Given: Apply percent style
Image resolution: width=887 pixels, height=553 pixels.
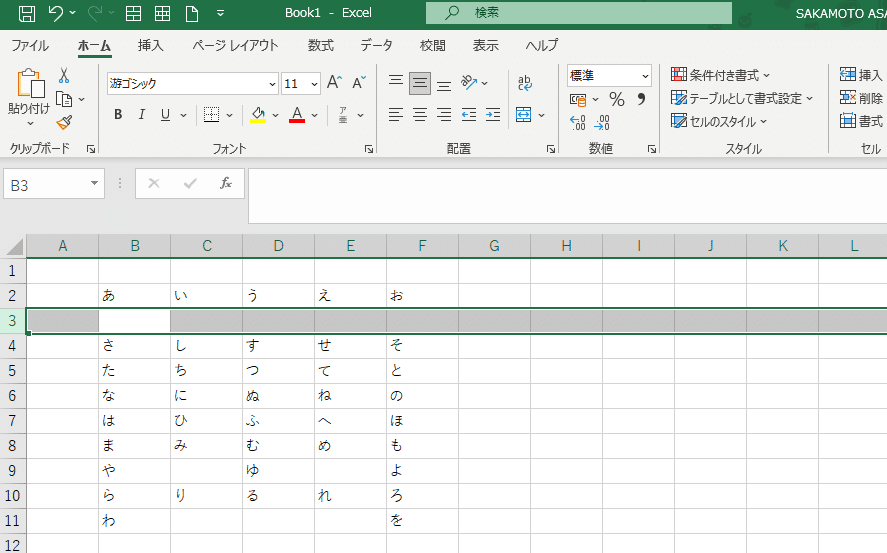Looking at the screenshot, I should 617,100.
